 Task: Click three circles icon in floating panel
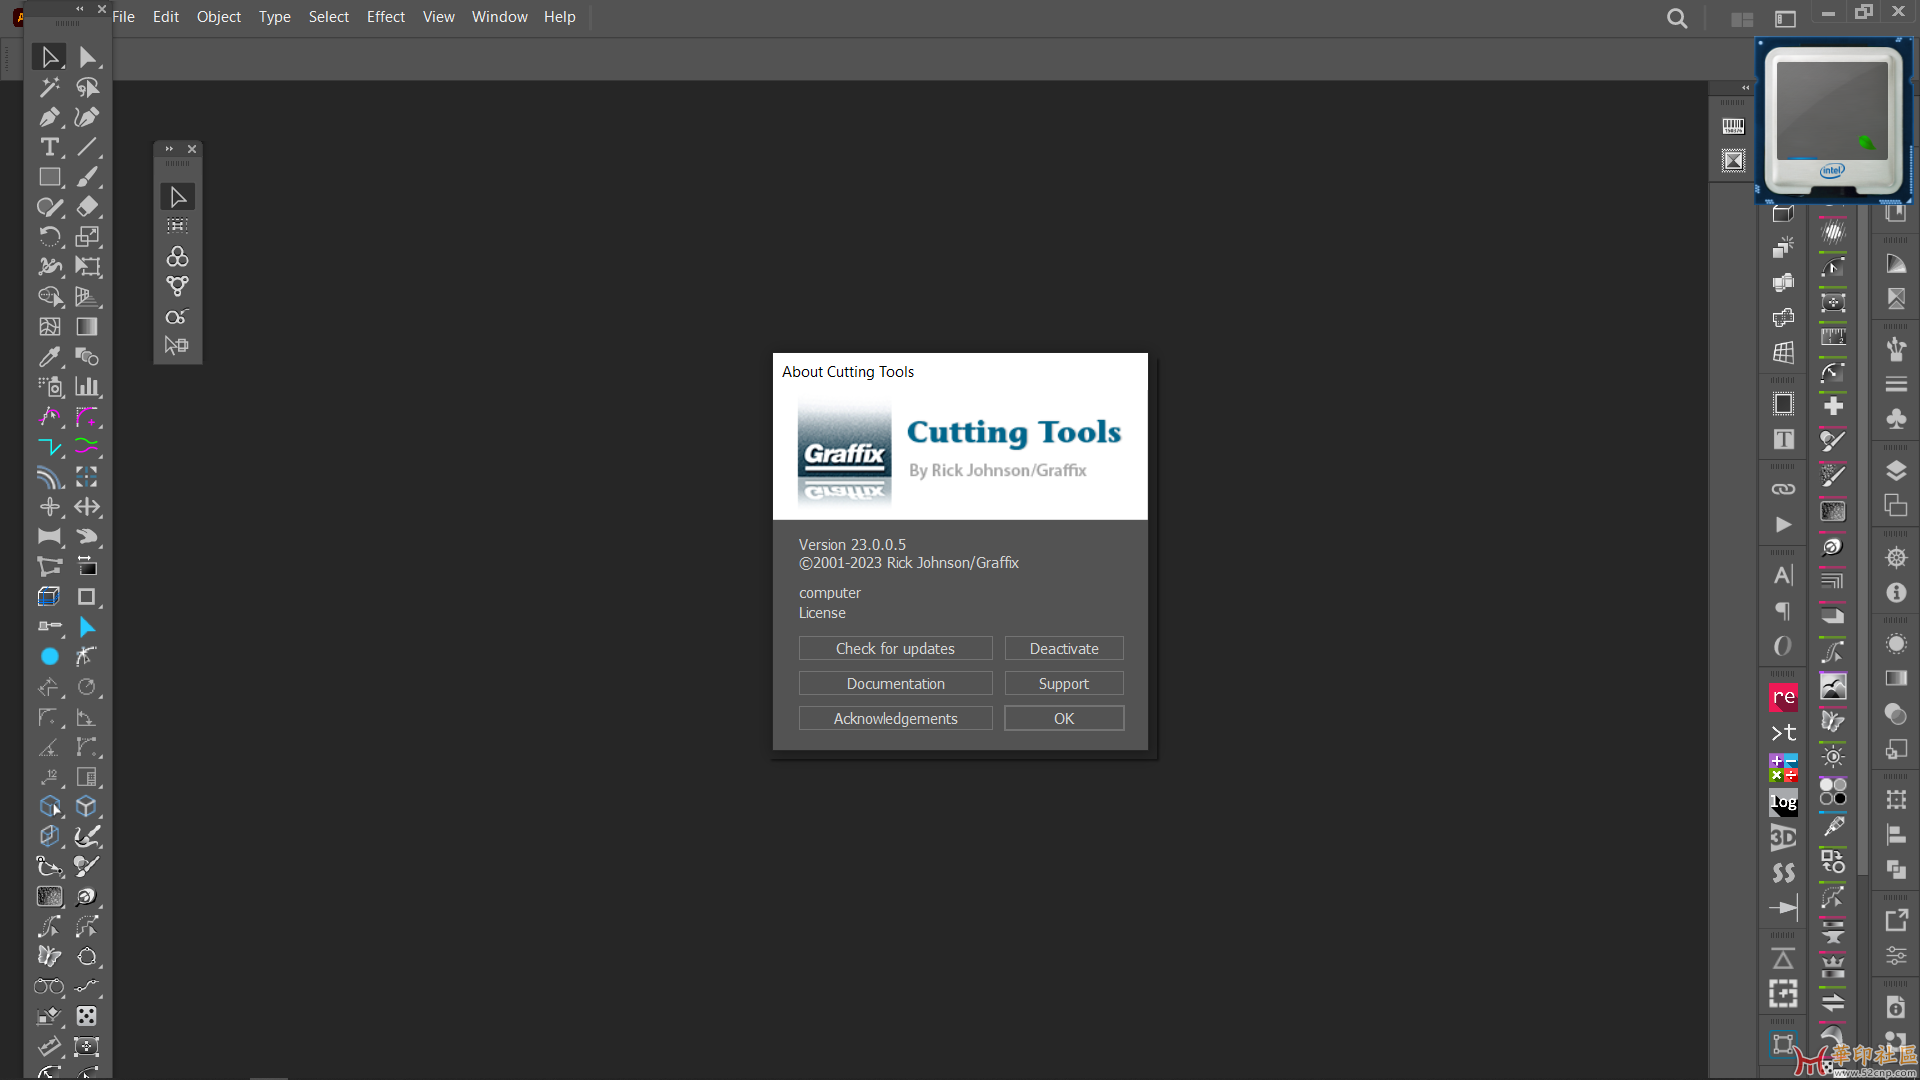pos(177,257)
